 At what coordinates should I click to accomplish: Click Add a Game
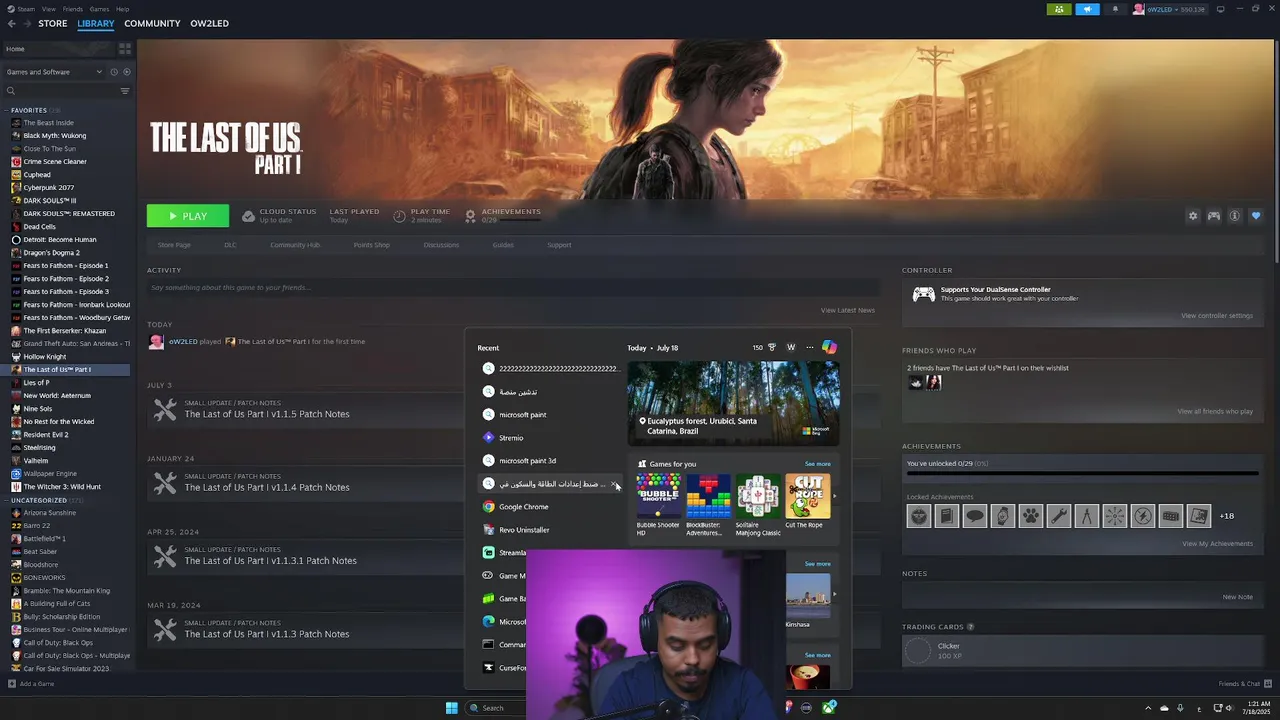[31, 684]
